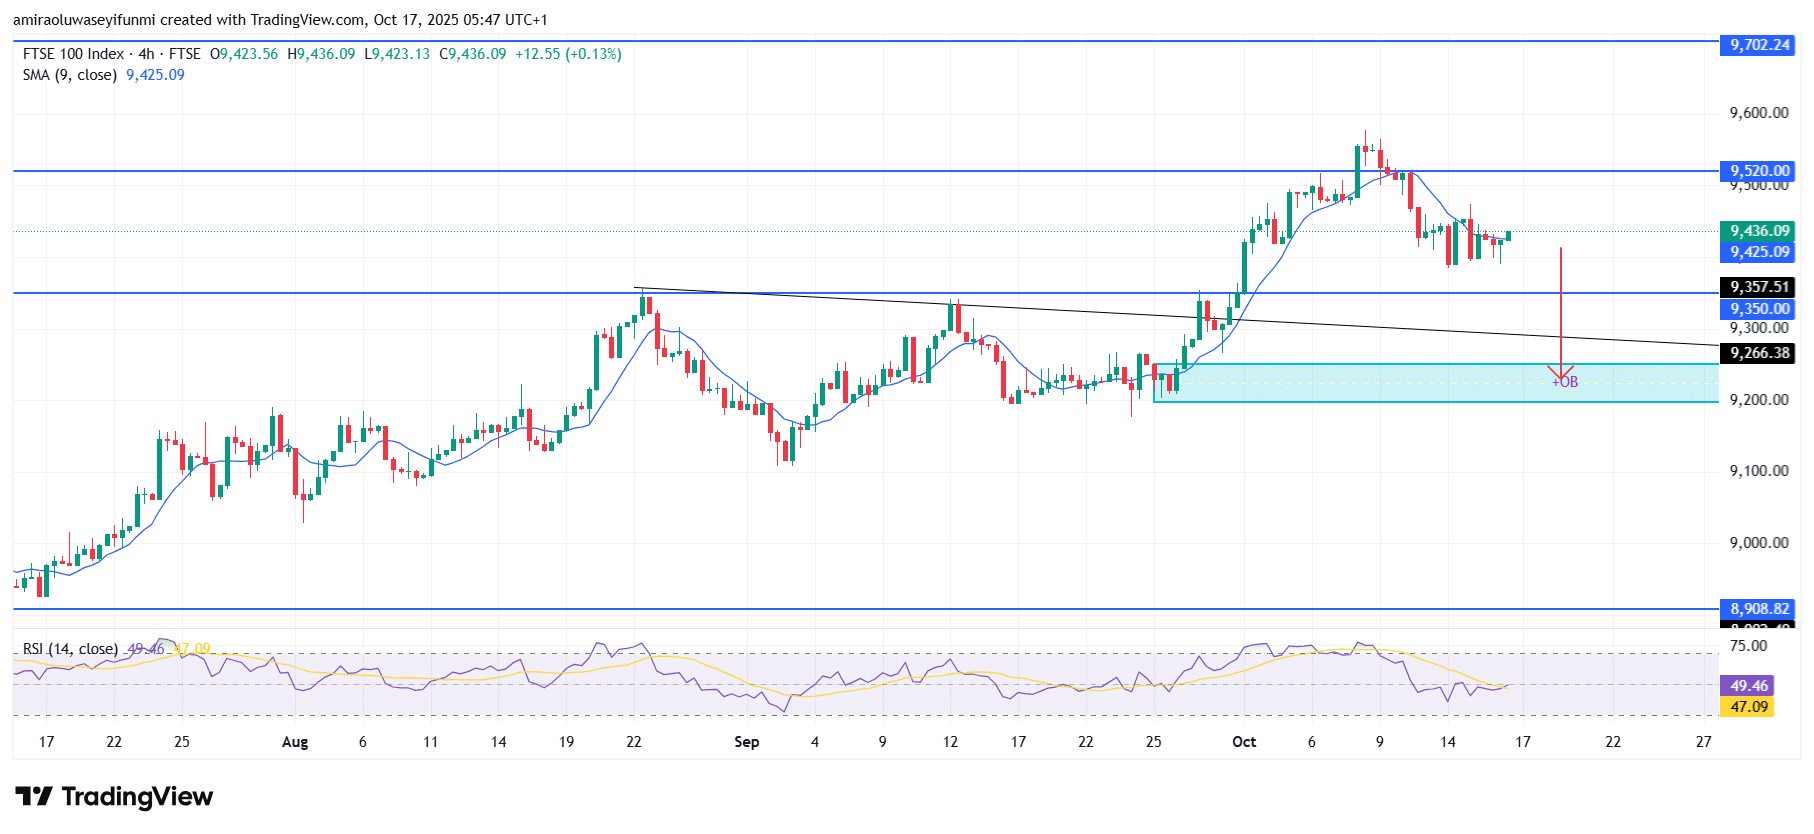Click the Oct label on time axis
The image size is (1814, 834).
pos(1244,742)
